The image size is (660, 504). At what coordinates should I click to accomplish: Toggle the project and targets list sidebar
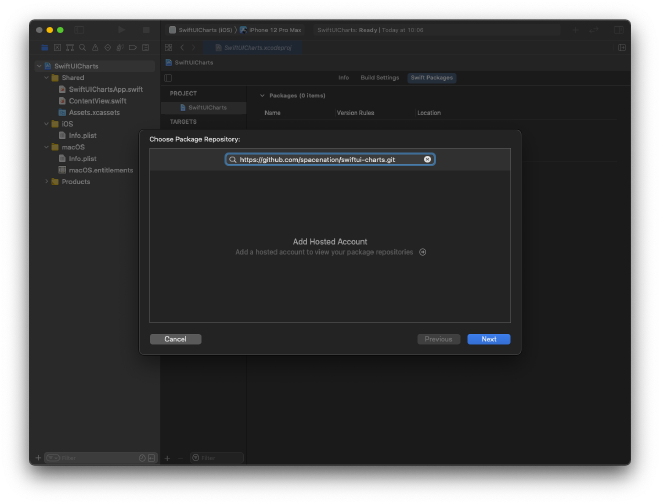168,77
